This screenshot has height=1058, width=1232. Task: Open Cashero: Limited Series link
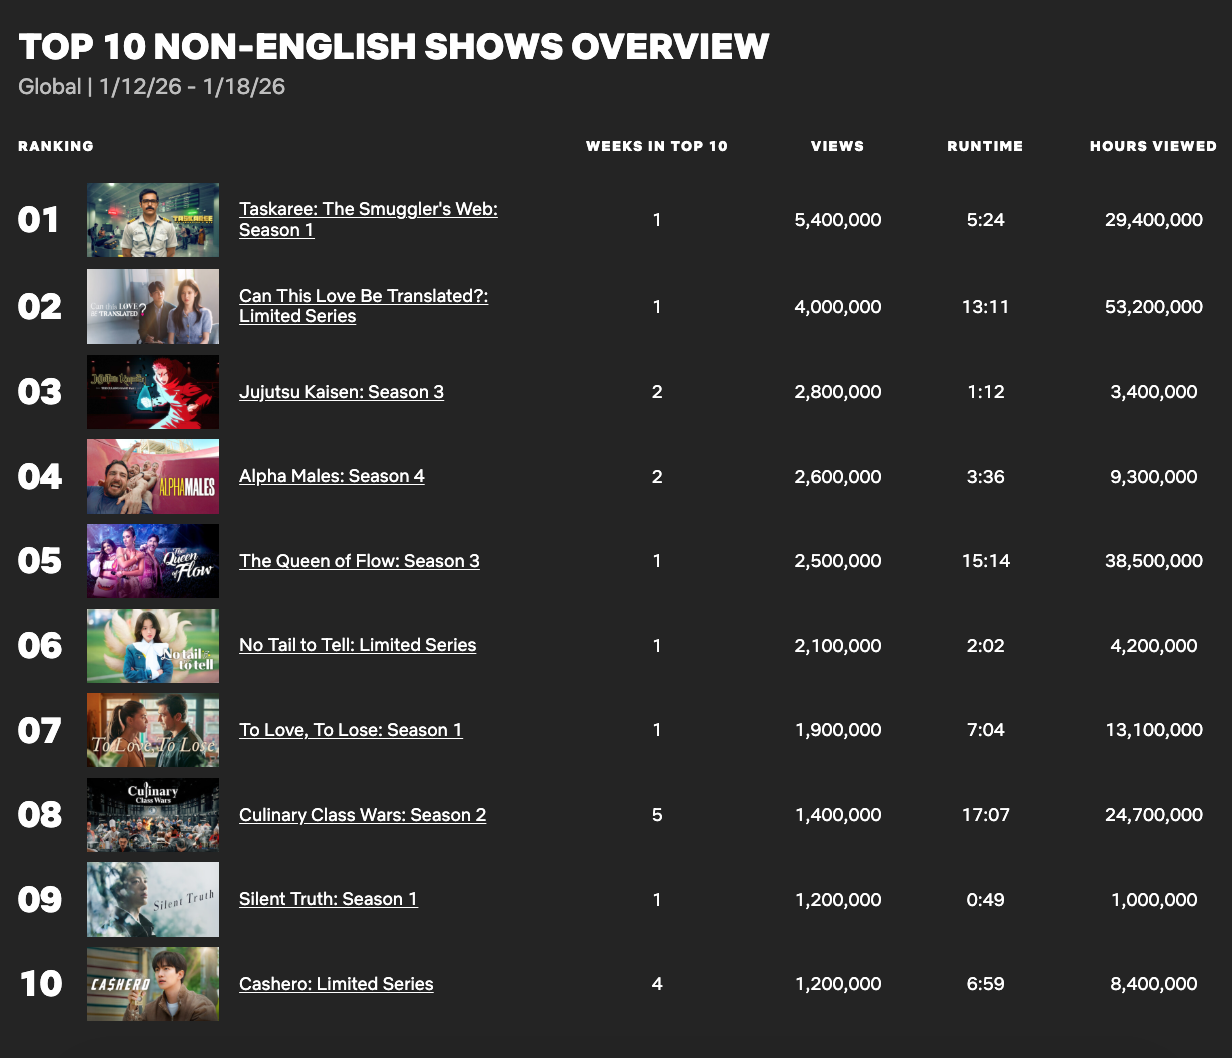336,984
